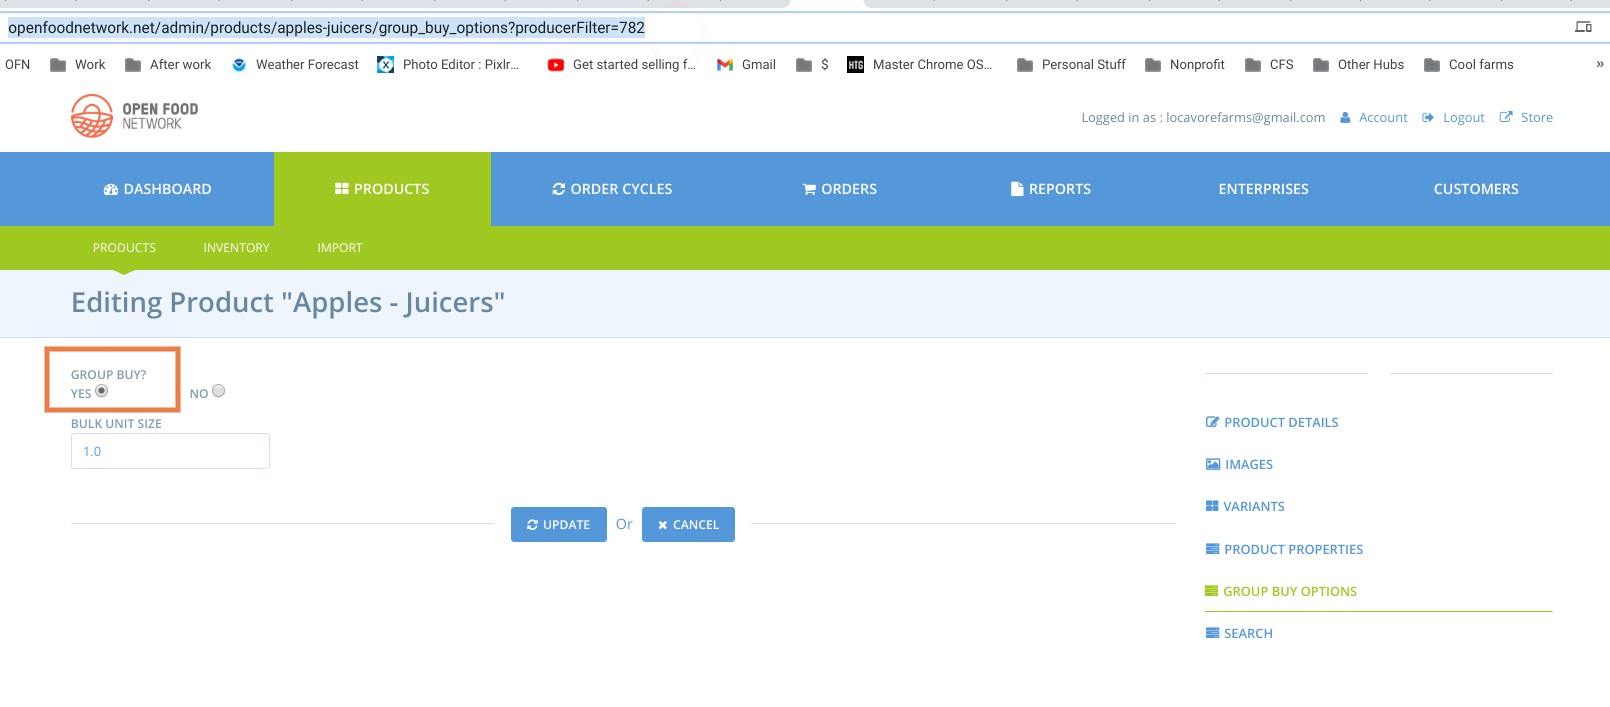The height and width of the screenshot is (707, 1610).
Task: Click the Cancel button
Action: point(688,525)
